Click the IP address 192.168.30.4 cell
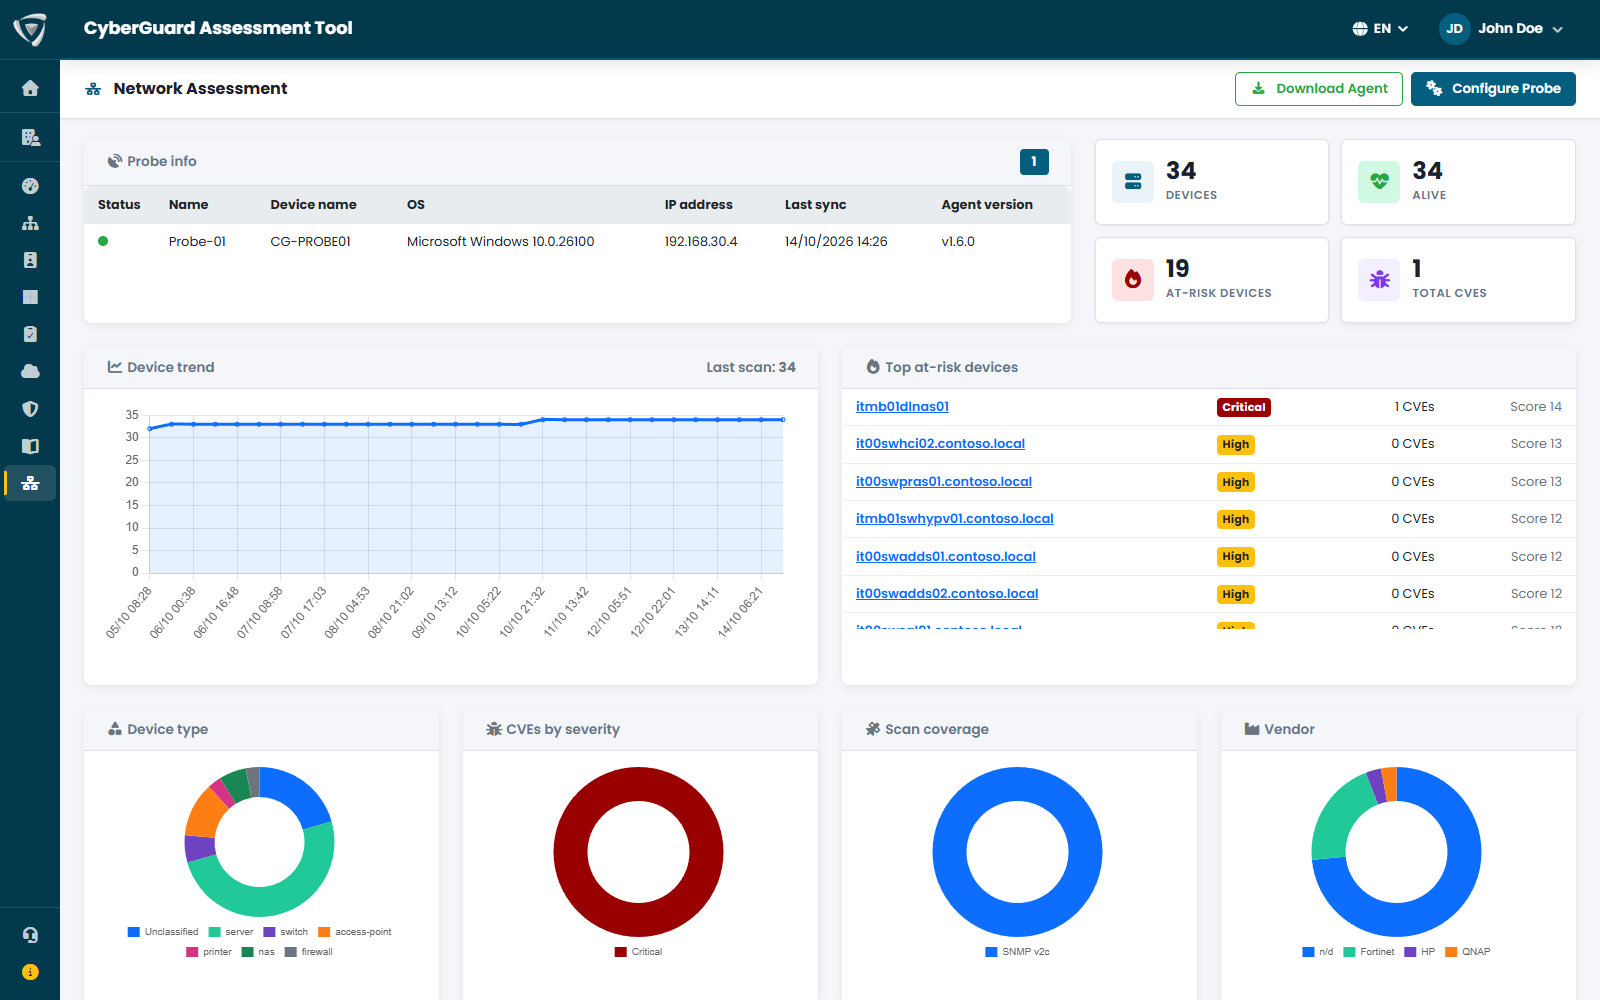 click(701, 242)
